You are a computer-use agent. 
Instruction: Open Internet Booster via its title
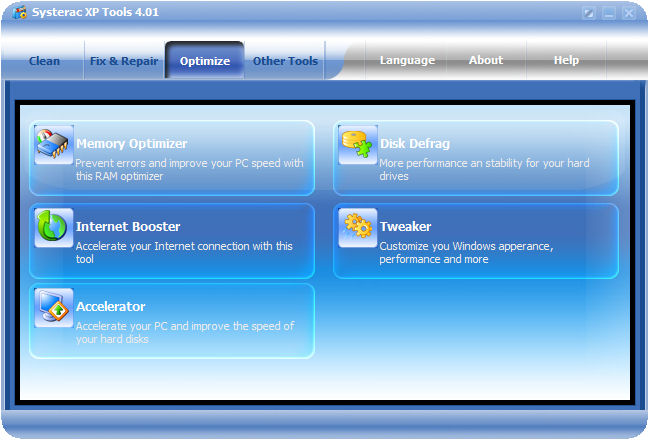[x=128, y=226]
